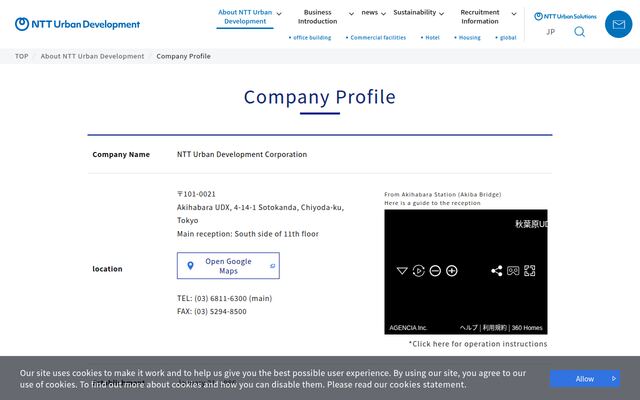Share the 360 tour view
This screenshot has width=640, height=400.
(x=496, y=271)
